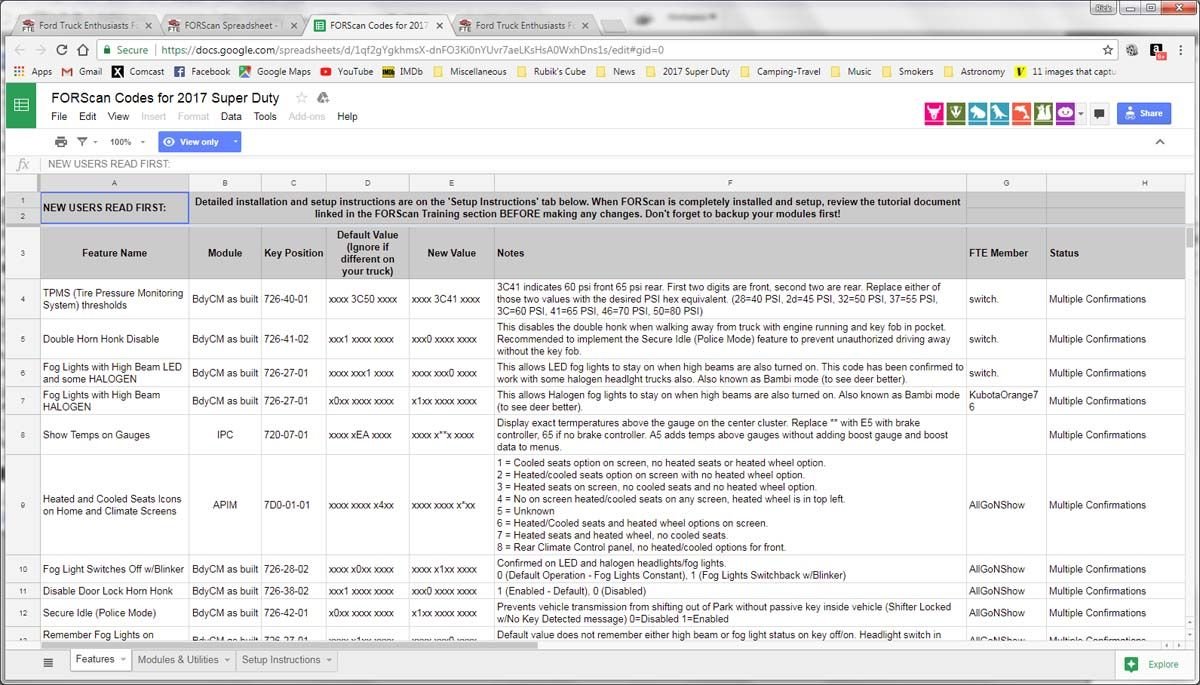This screenshot has width=1200, height=685.
Task: Open the Google Apps grid launcher
Action: tap(18, 71)
